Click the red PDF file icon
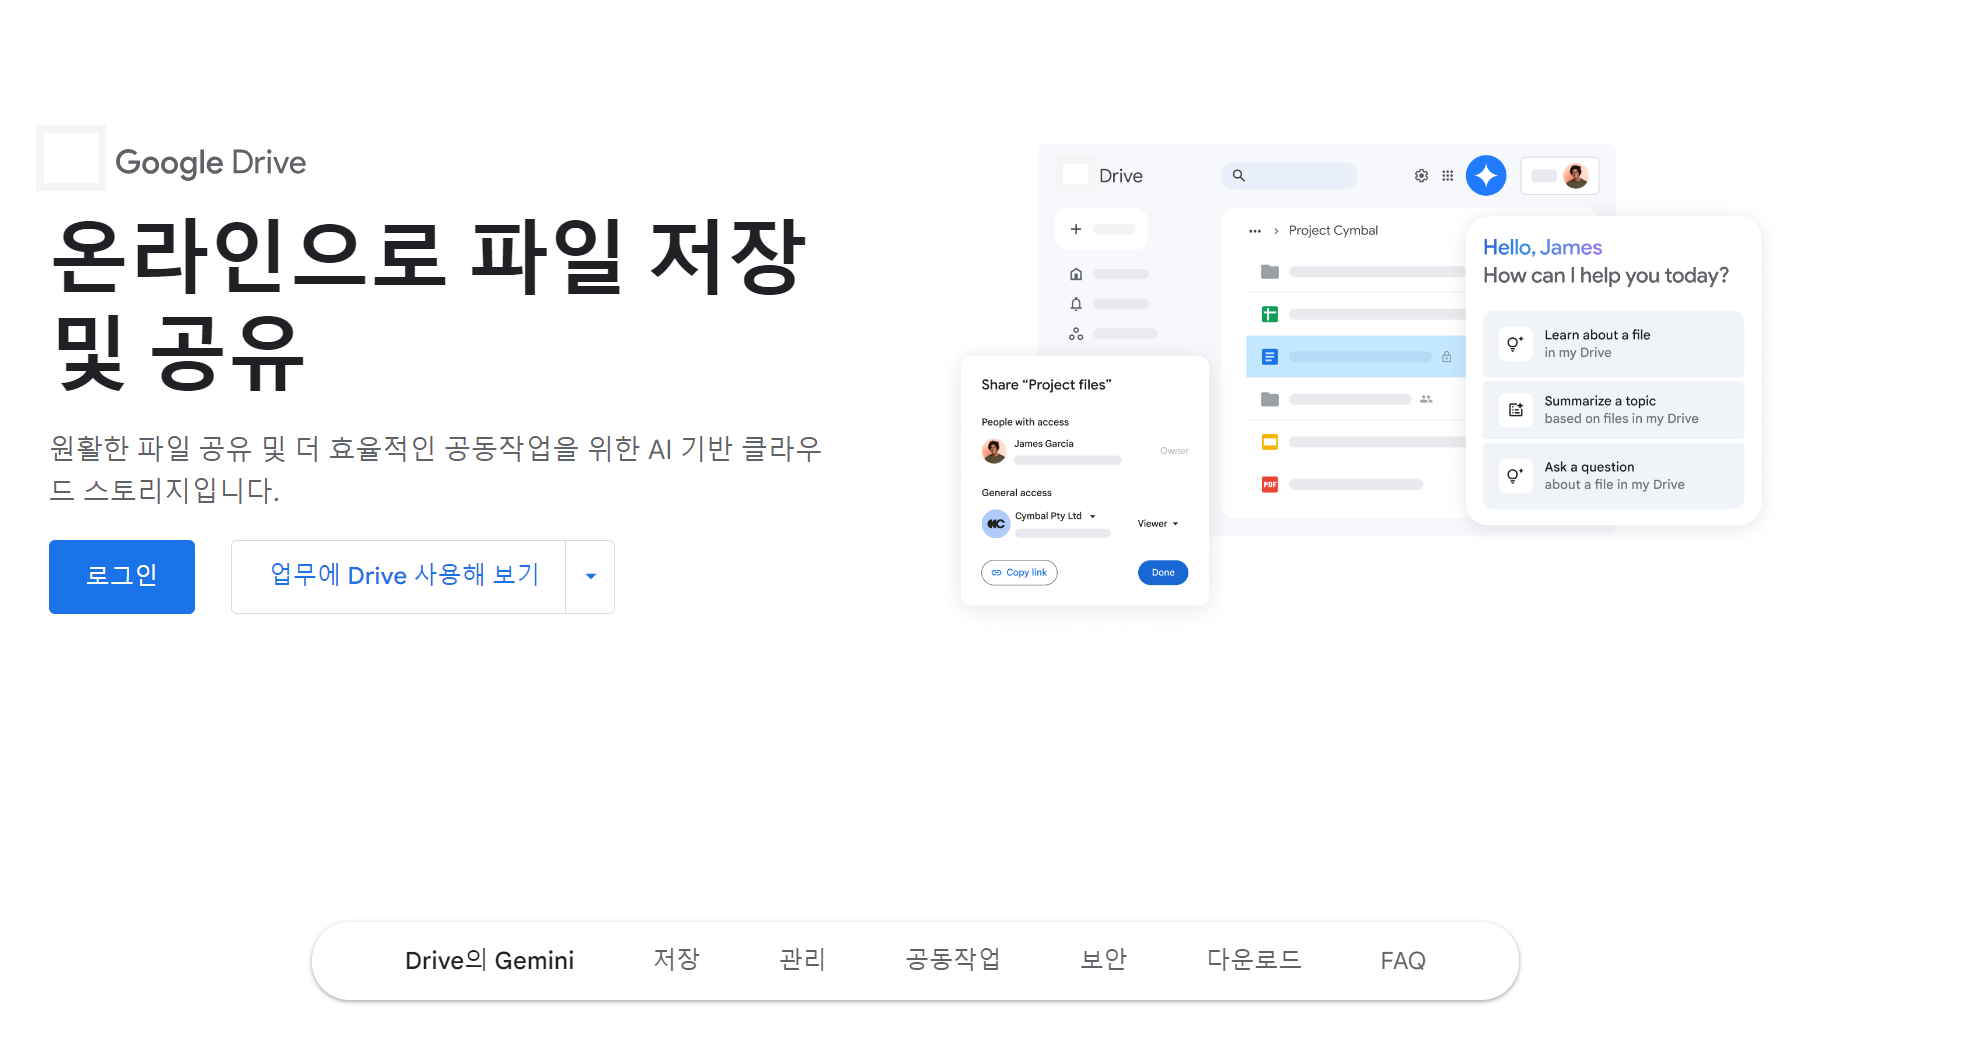This screenshot has width=1977, height=1045. pyautogui.click(x=1270, y=485)
